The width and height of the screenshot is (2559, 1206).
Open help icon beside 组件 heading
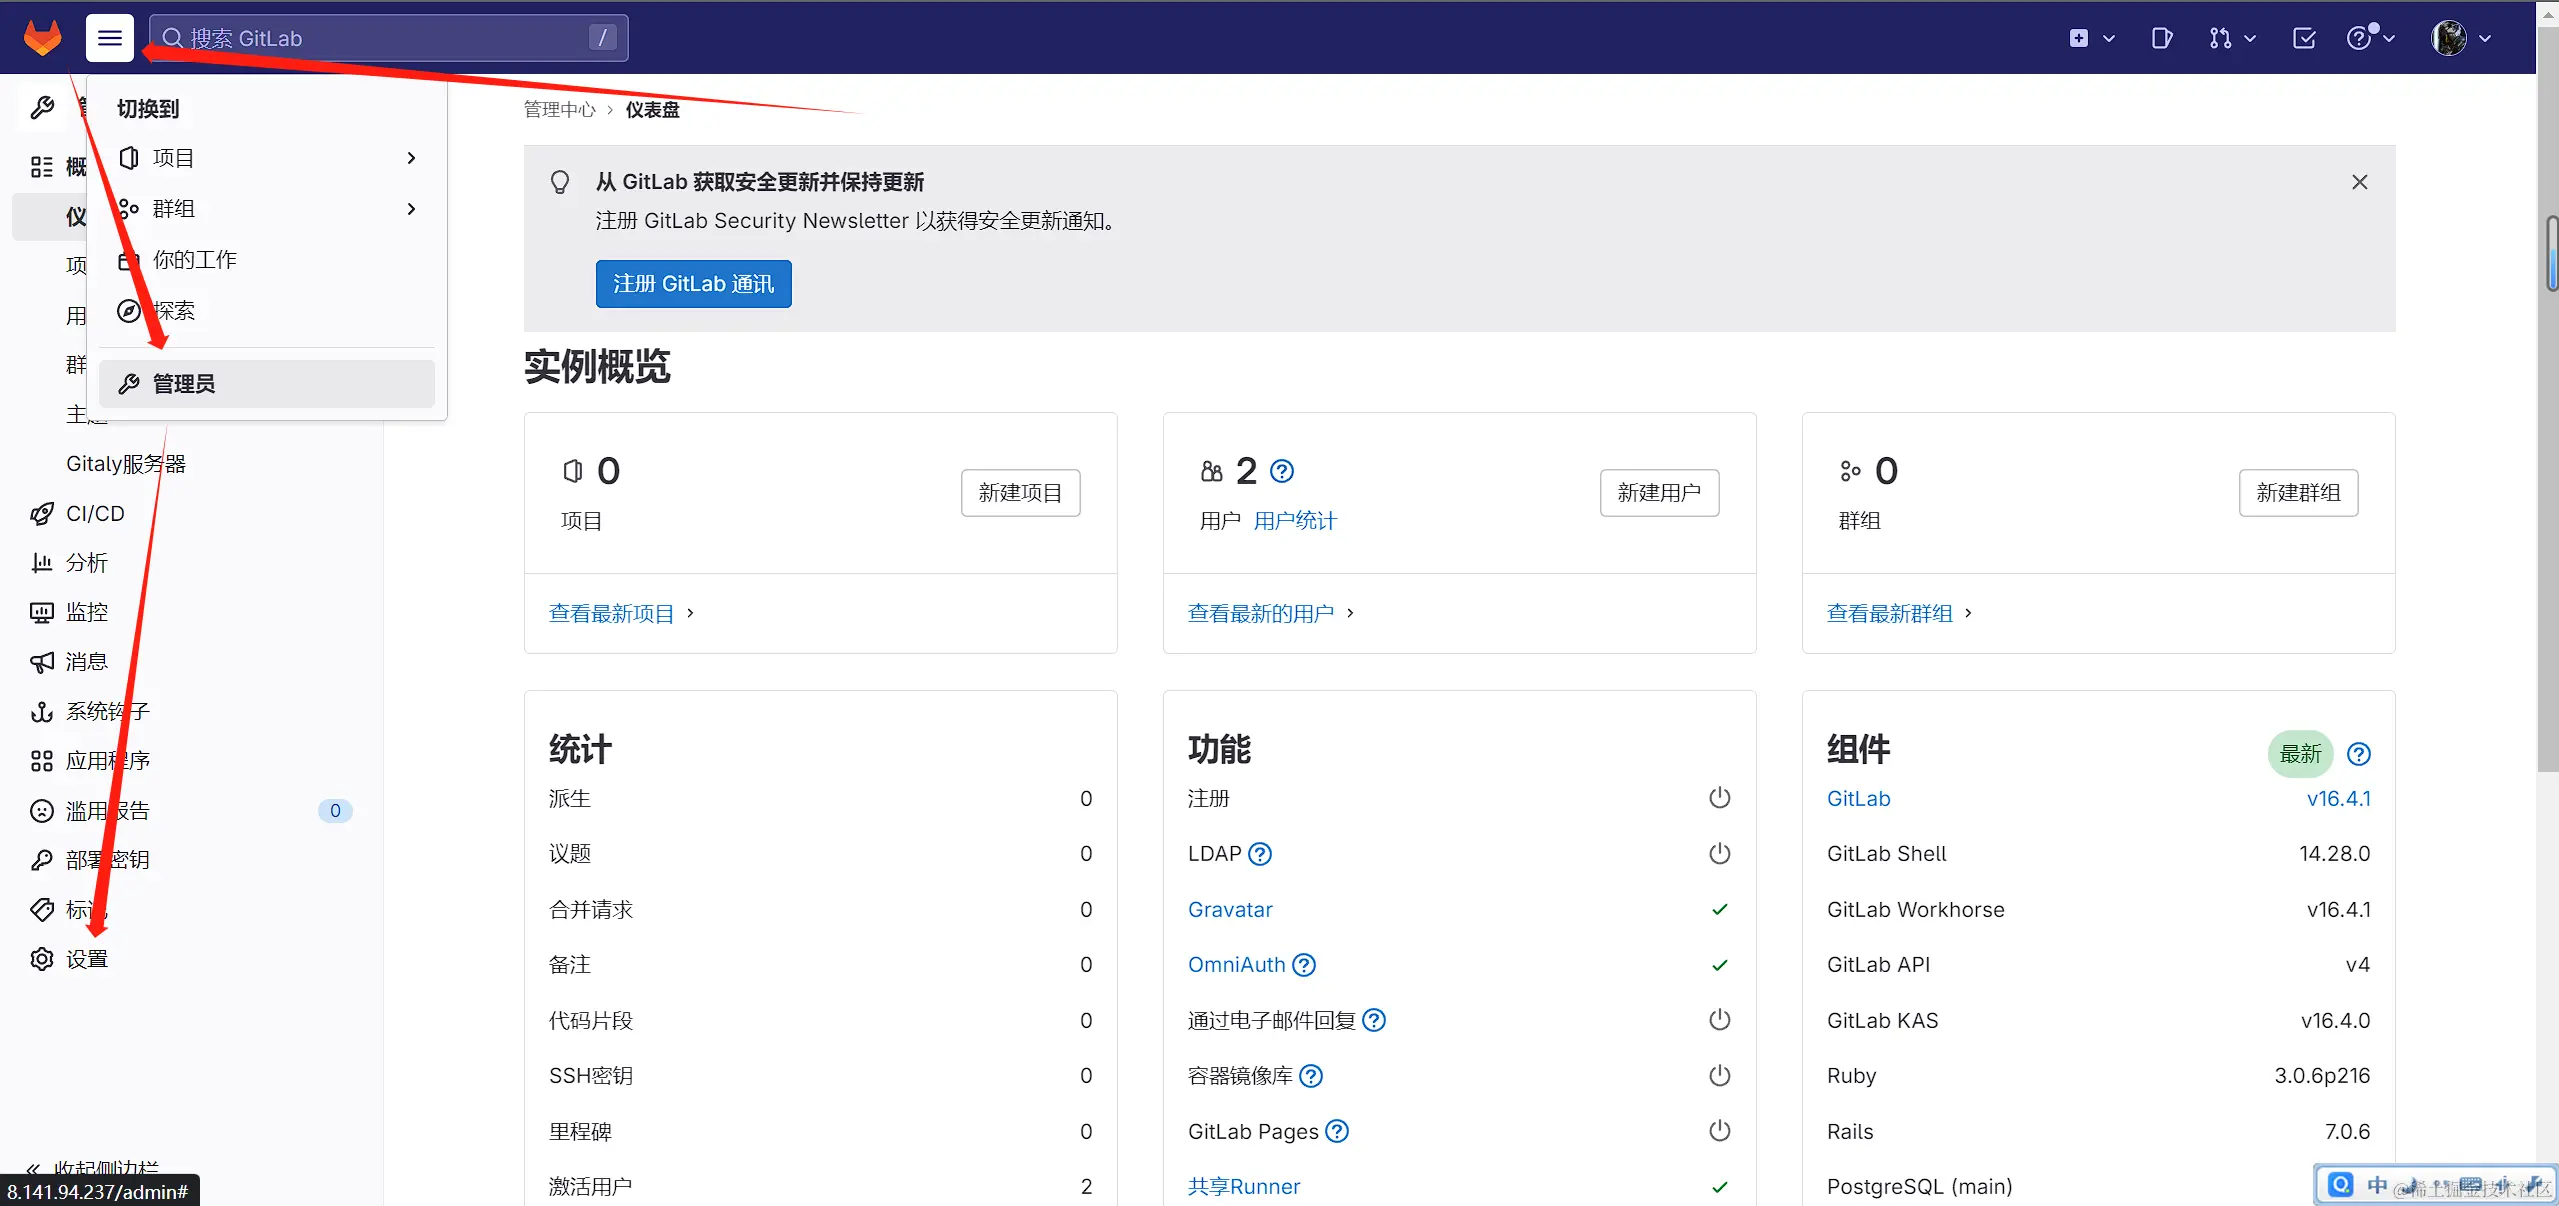coord(2359,754)
